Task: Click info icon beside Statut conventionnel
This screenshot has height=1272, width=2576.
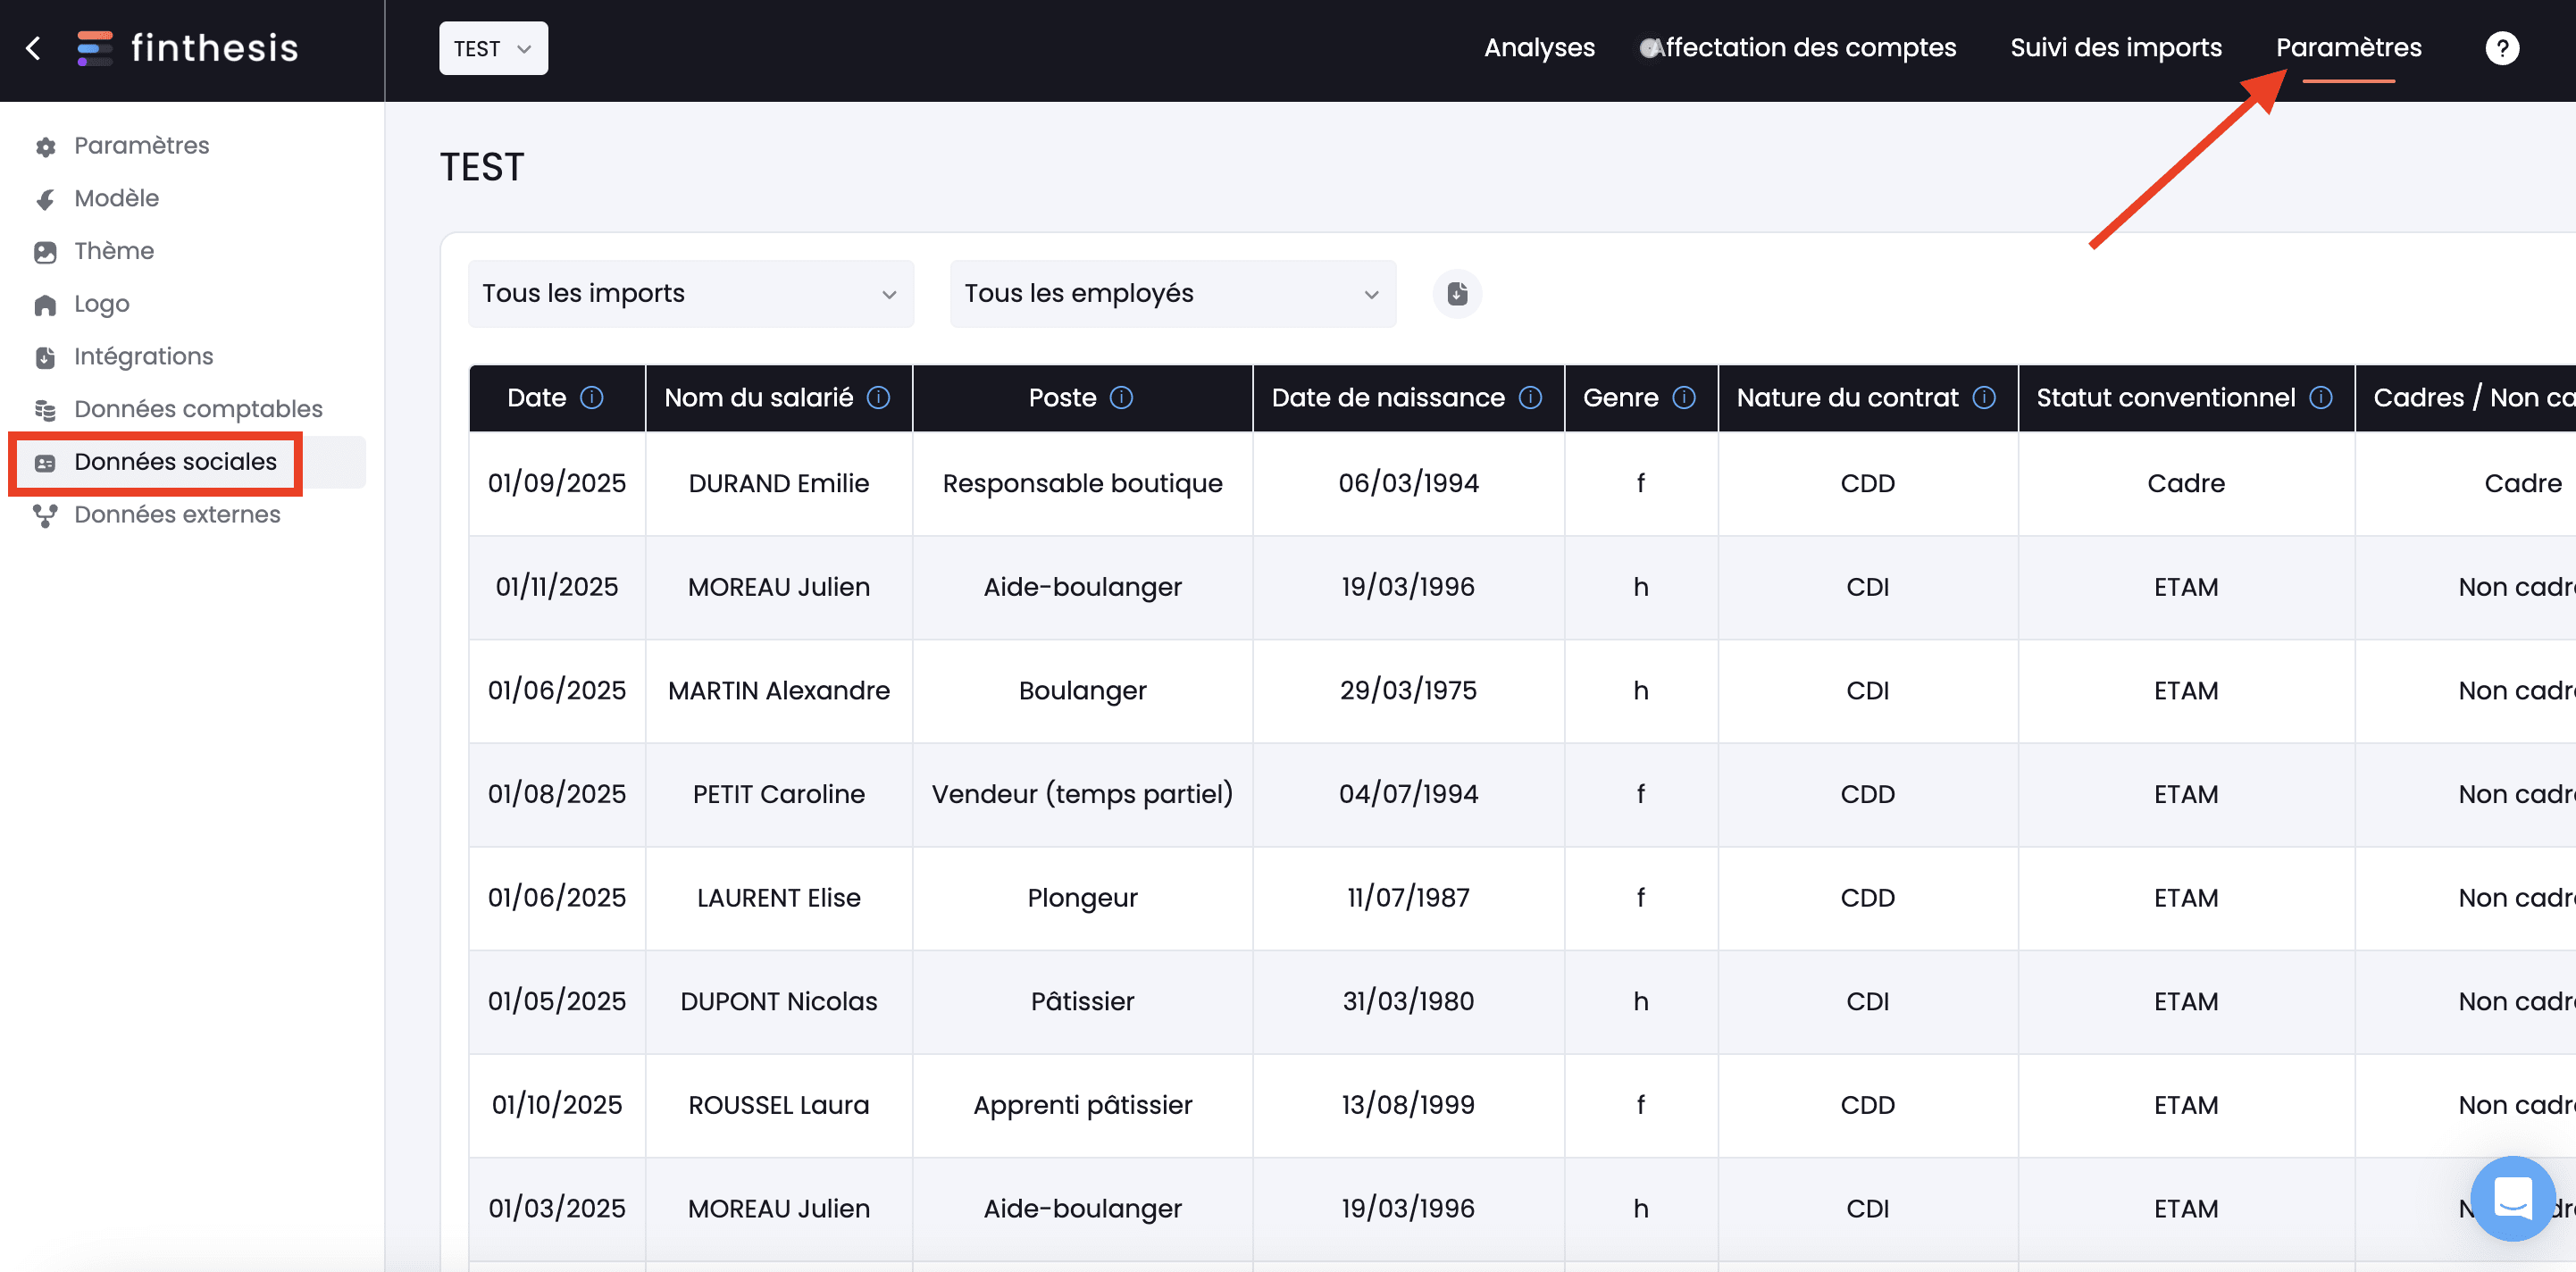Action: 2321,398
